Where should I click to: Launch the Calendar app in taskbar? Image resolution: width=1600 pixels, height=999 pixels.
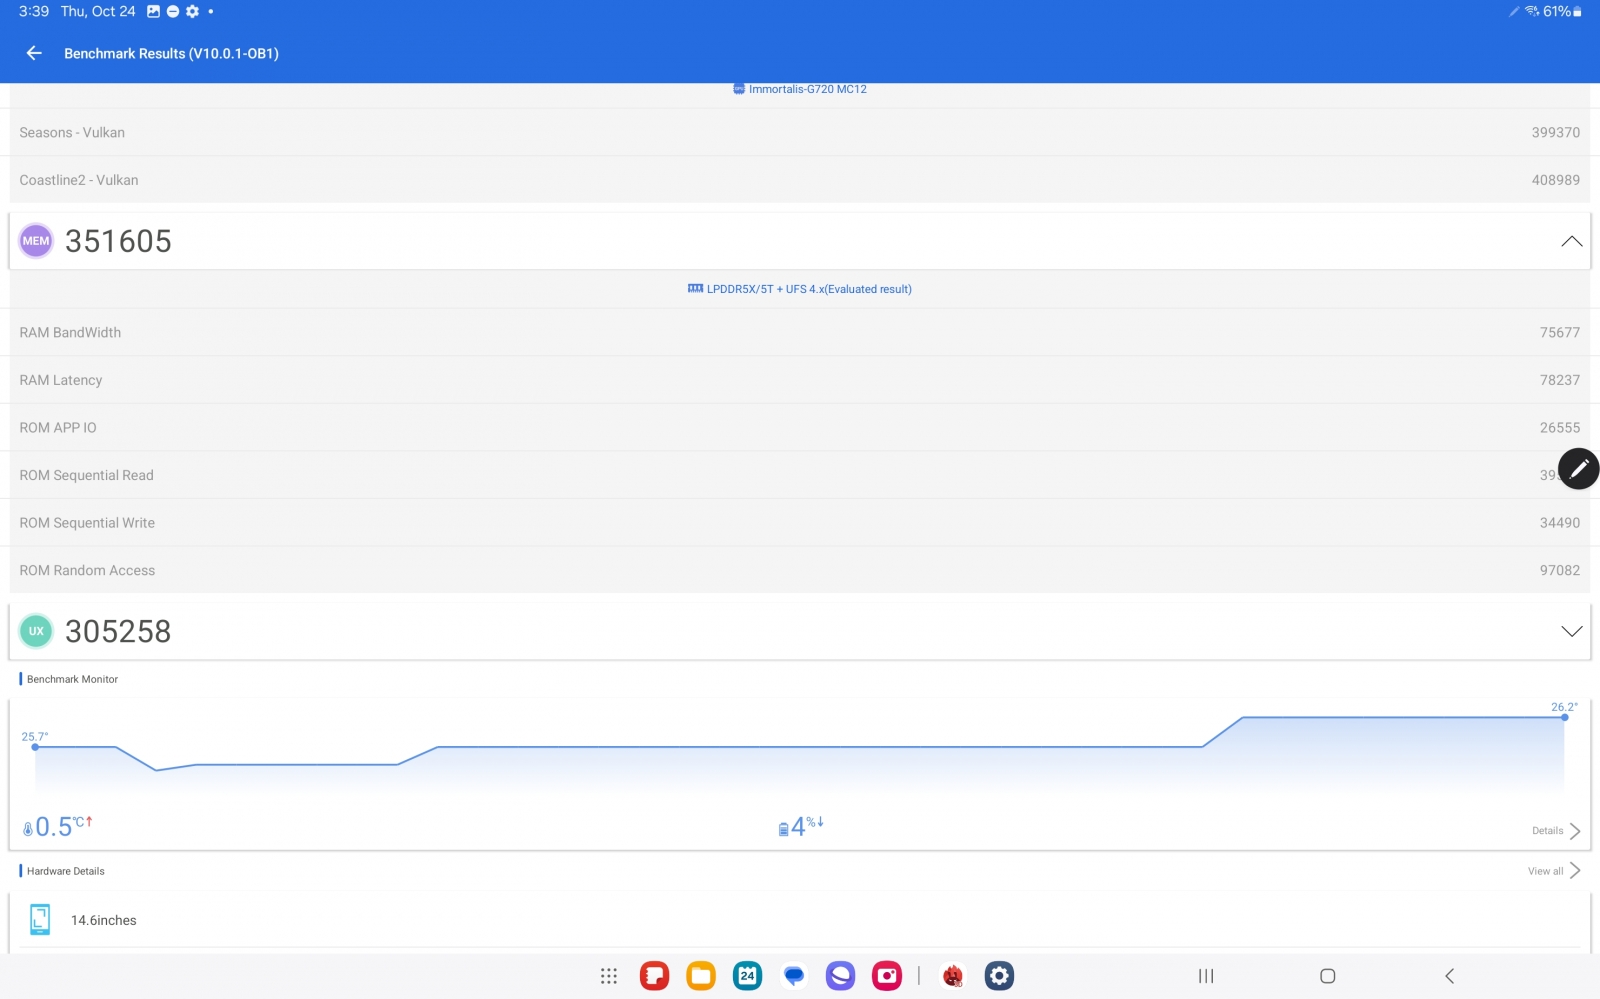click(747, 976)
